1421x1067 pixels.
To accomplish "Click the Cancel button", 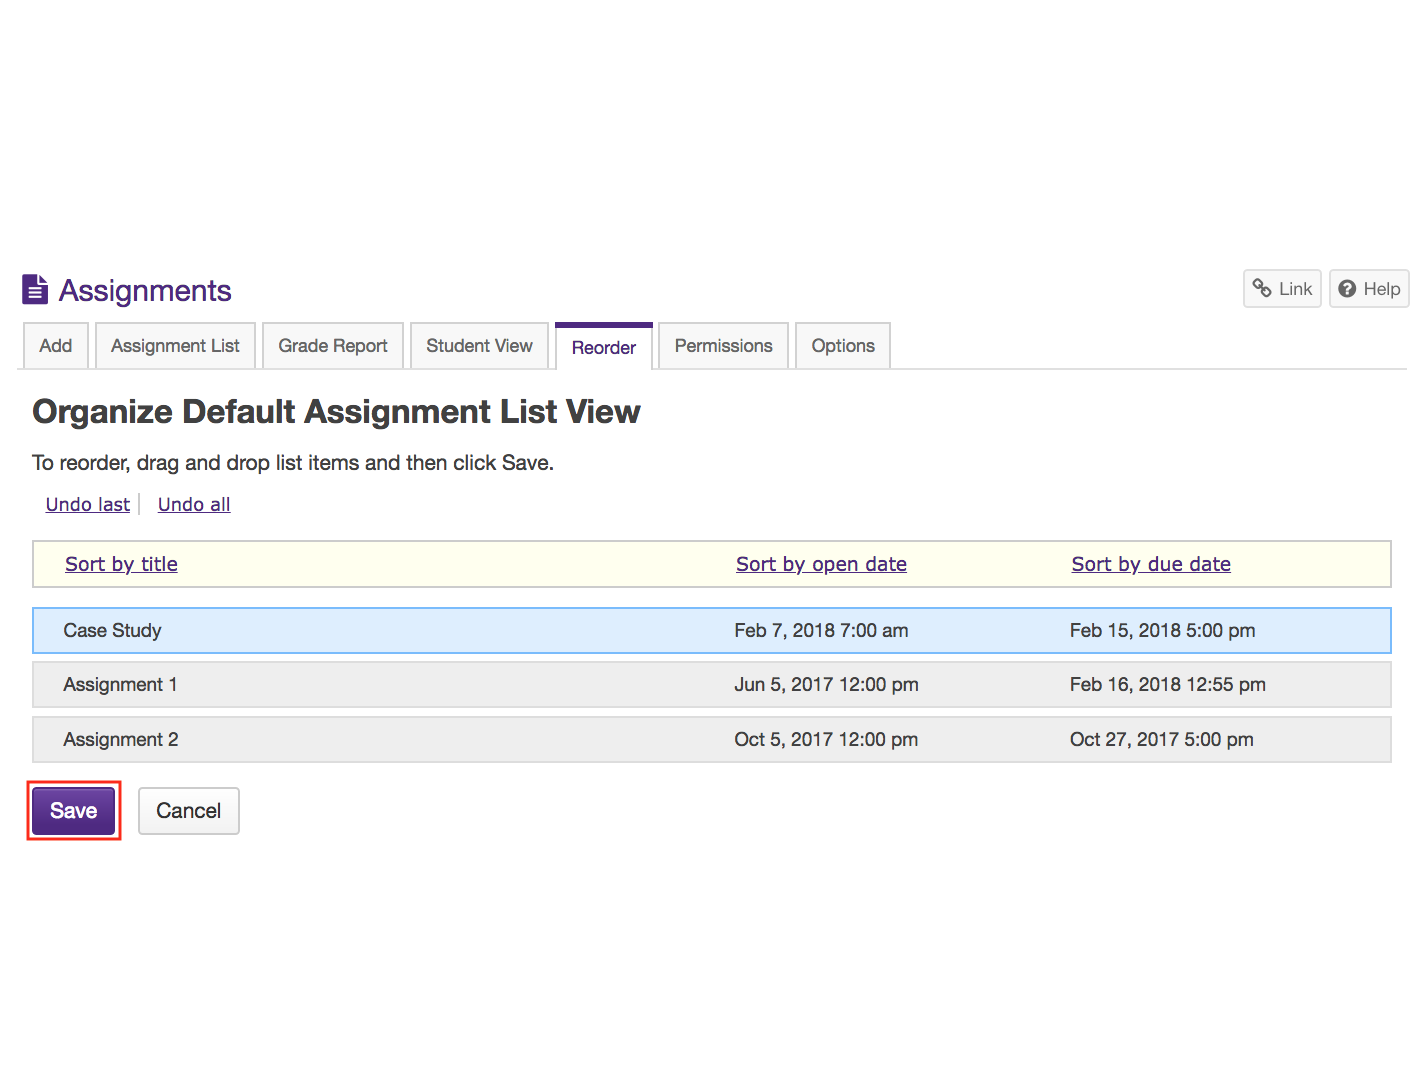I will pos(188,810).
